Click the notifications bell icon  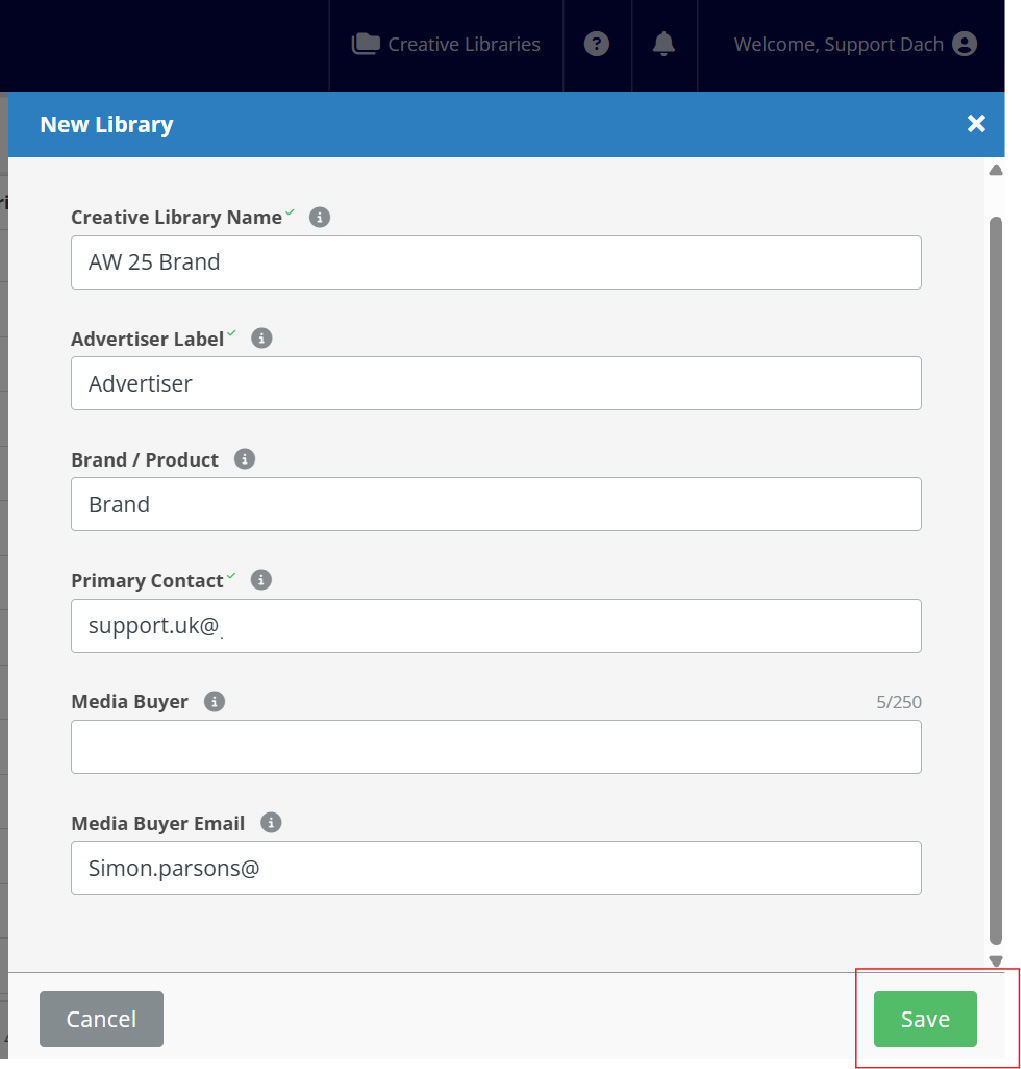tap(664, 44)
